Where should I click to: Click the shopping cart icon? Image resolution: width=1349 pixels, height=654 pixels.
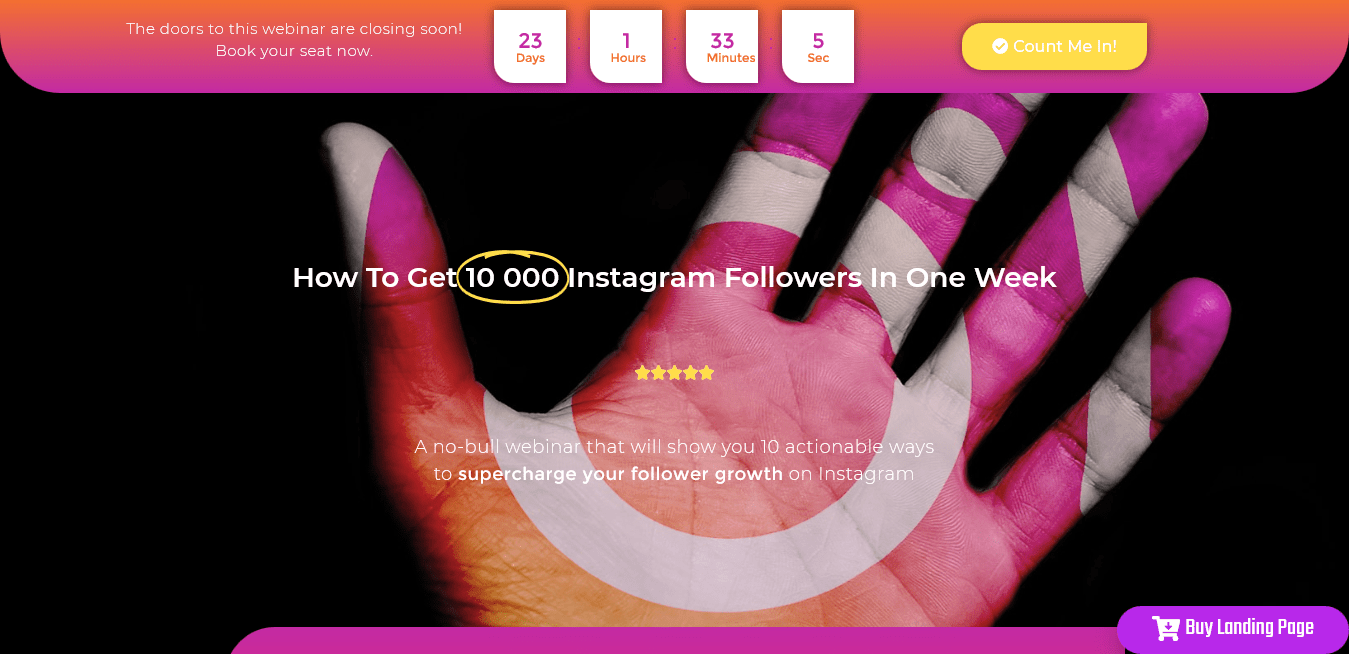click(1166, 628)
